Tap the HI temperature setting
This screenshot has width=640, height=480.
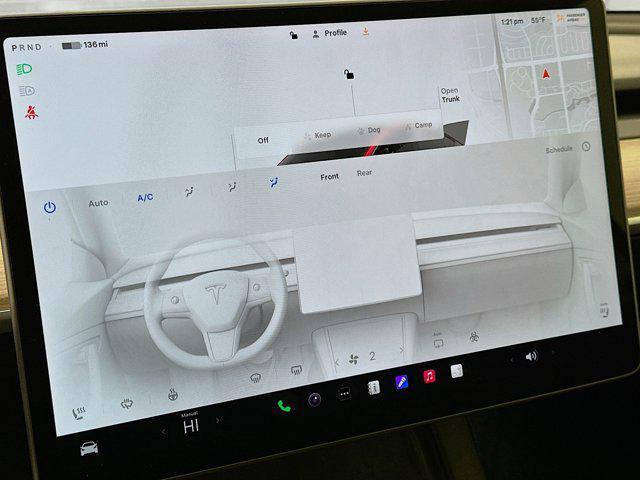[191, 427]
